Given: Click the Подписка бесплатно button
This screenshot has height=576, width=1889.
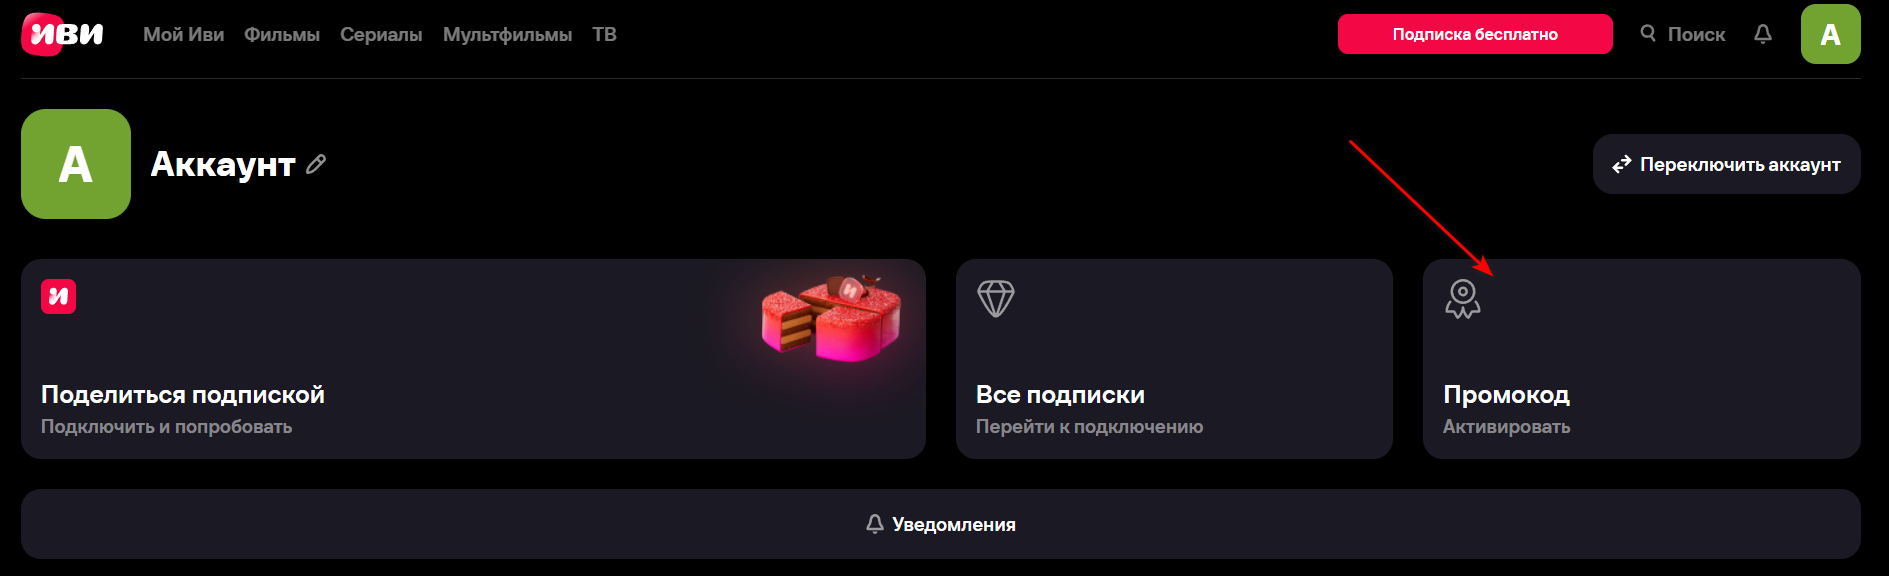Looking at the screenshot, I should tap(1475, 34).
